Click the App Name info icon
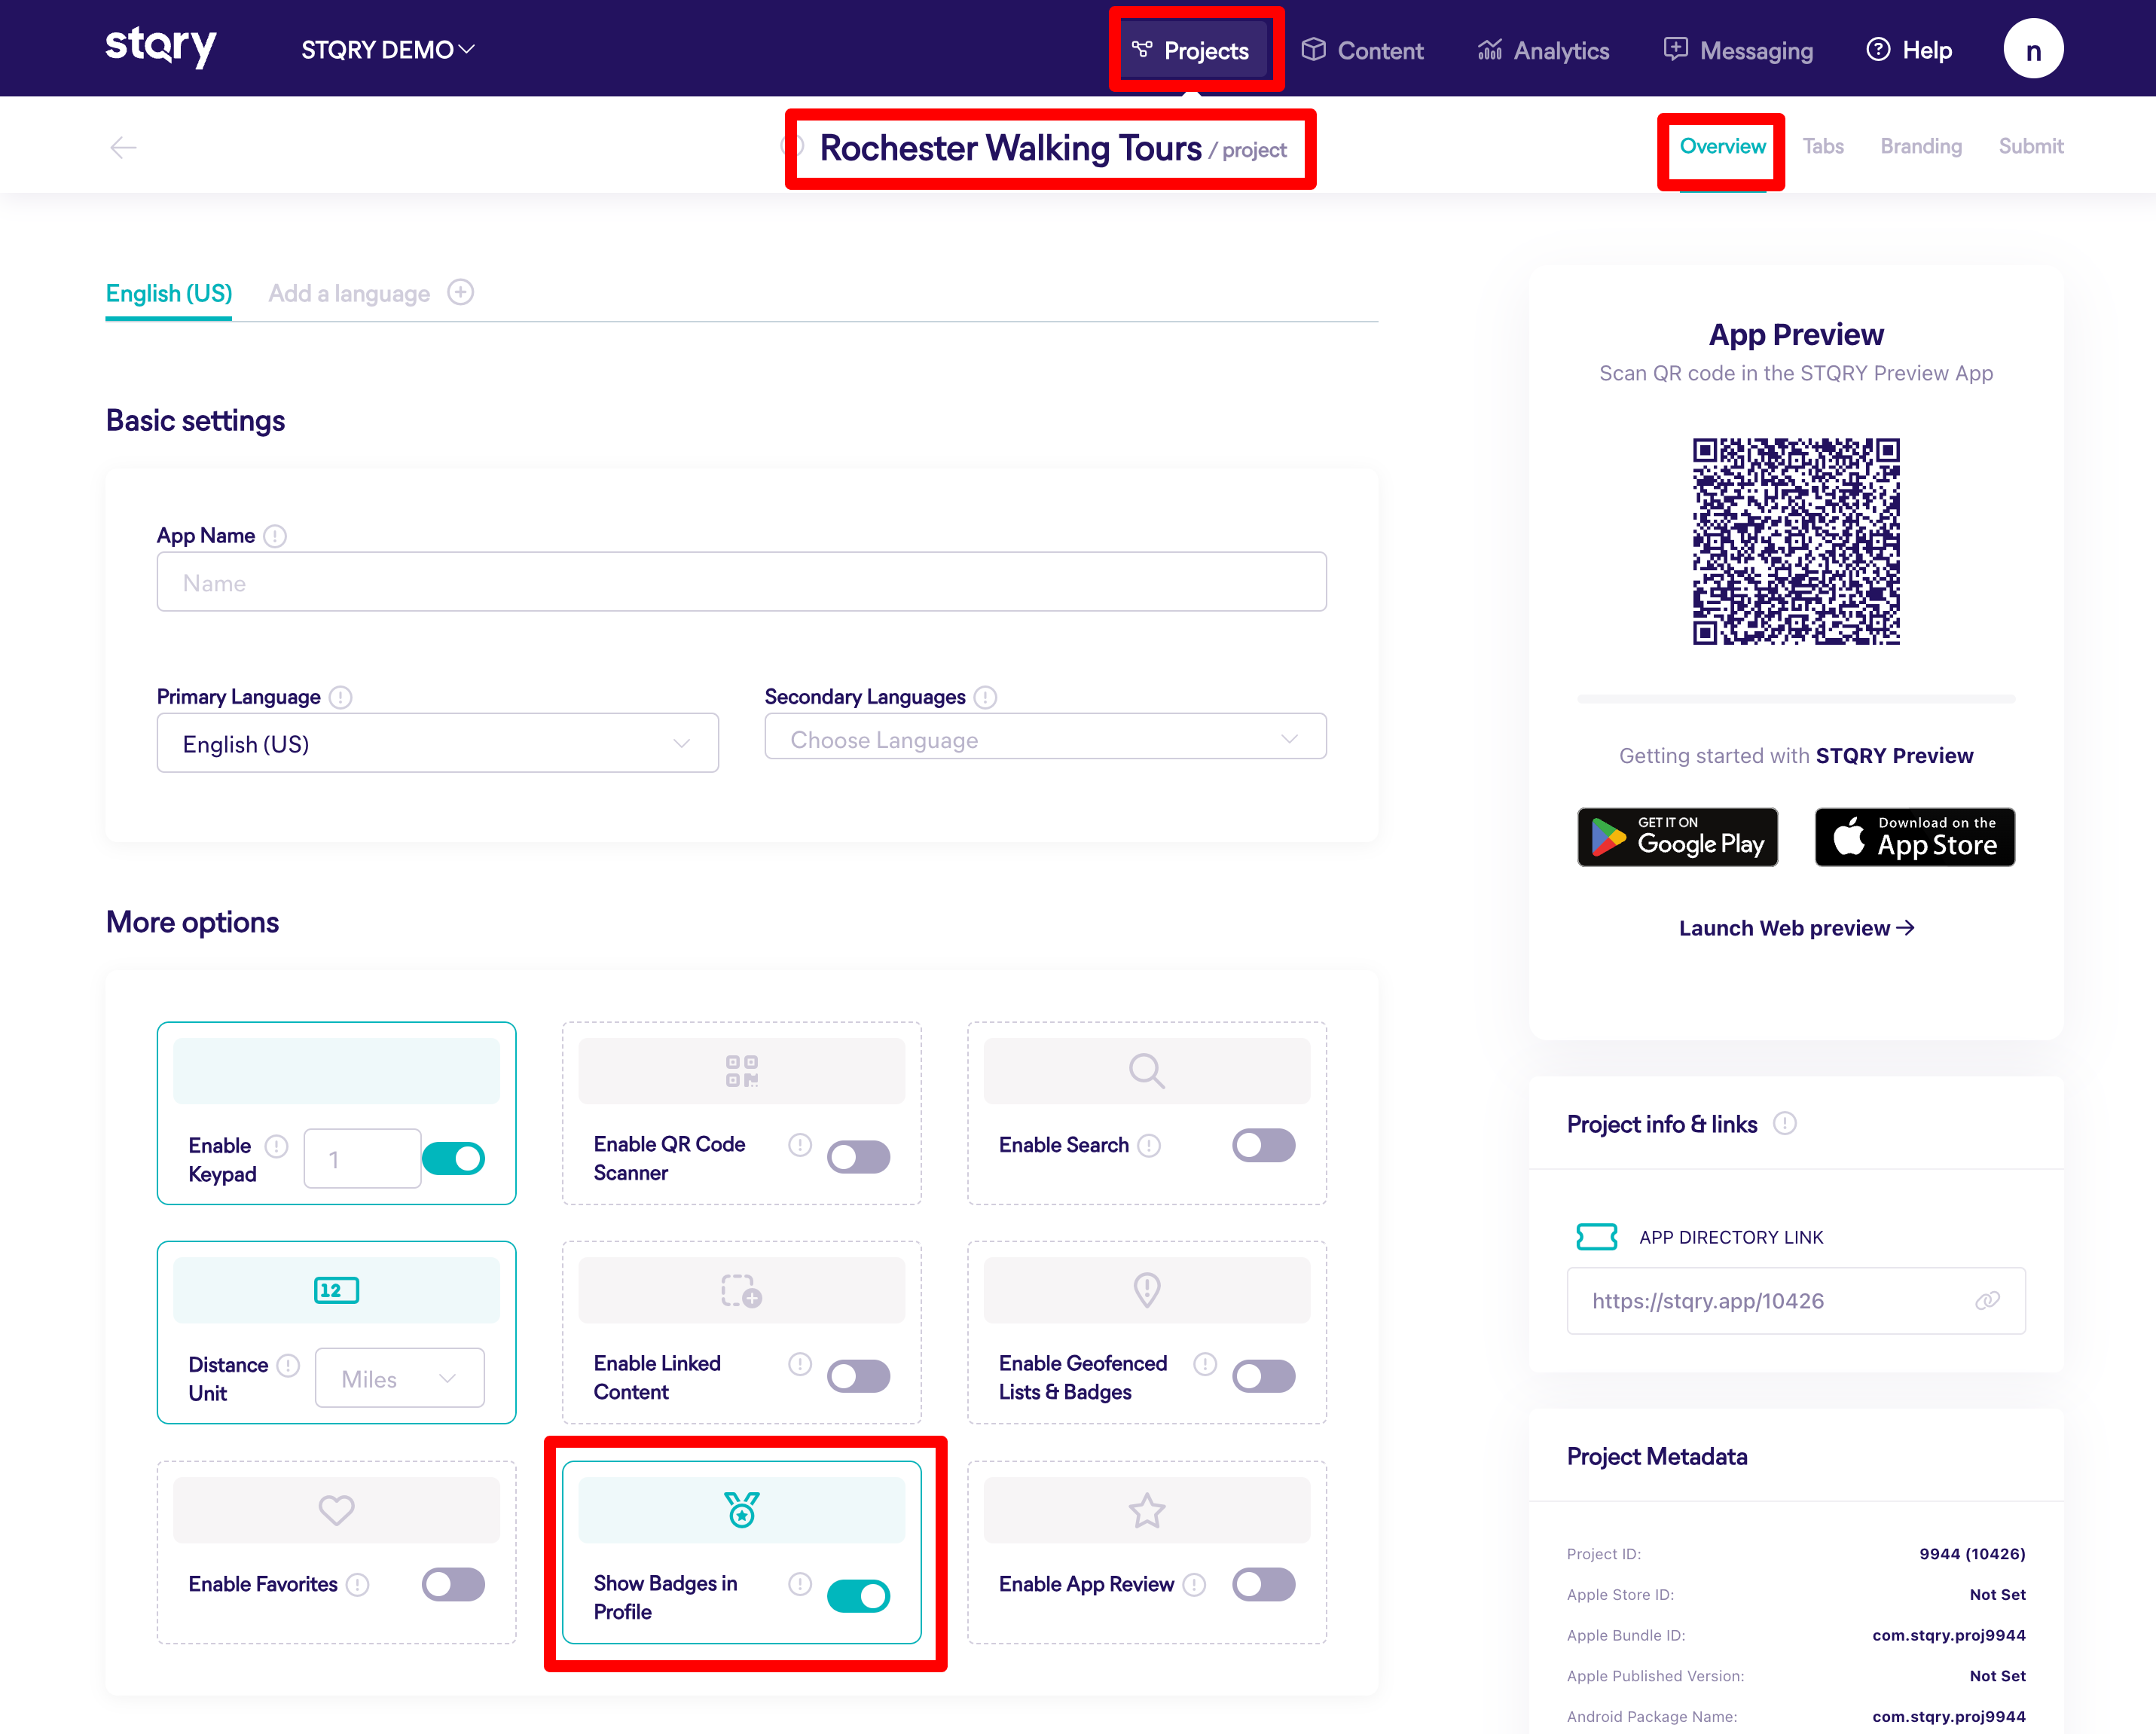Screen dimensions: 2156x1734 (275, 536)
